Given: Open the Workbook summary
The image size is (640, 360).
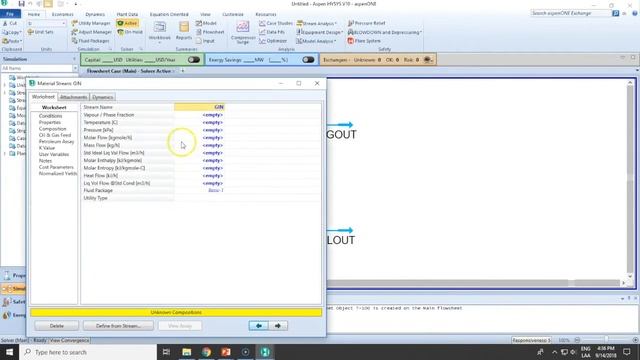Looking at the screenshot, I should [160, 31].
